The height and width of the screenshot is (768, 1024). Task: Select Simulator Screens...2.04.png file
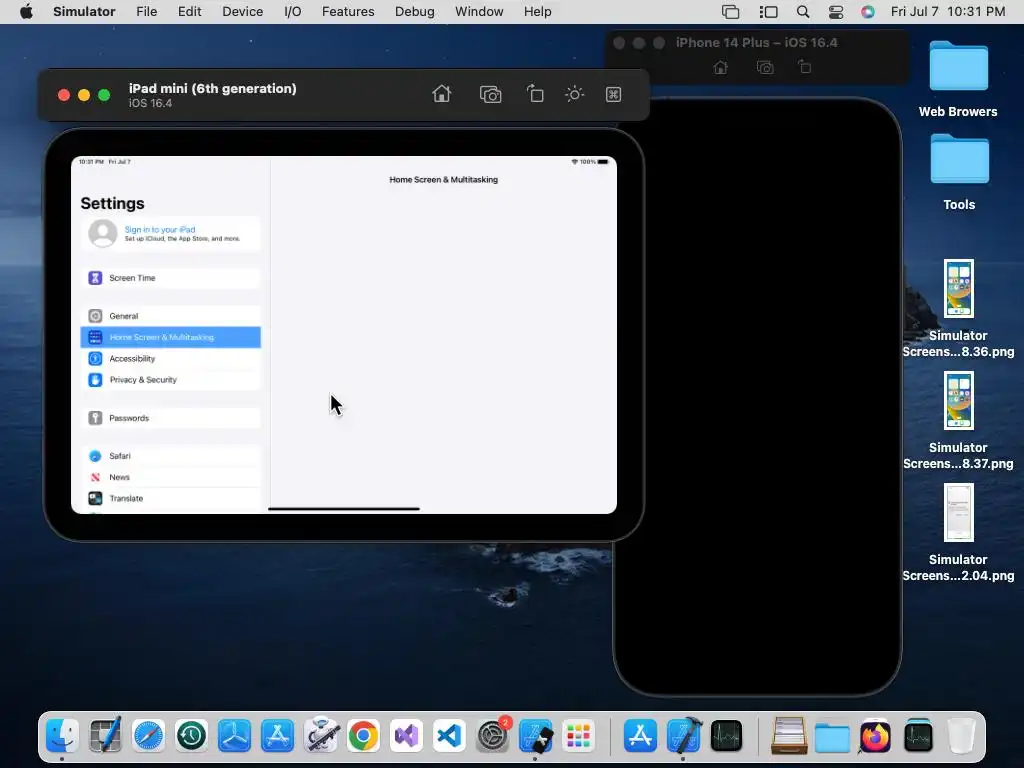958,532
